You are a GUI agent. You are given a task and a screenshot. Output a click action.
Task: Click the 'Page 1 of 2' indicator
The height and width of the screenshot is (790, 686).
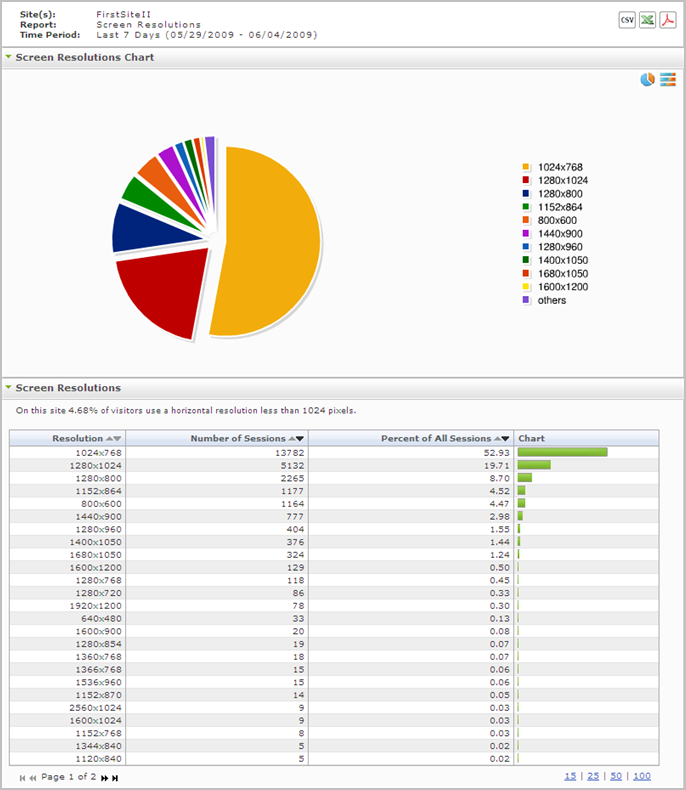[x=68, y=776]
